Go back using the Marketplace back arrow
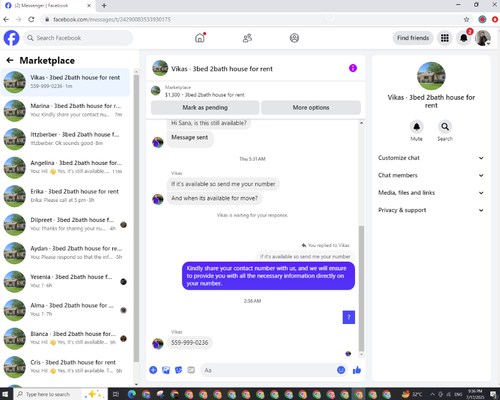Viewport: 500px width, 400px height. click(x=10, y=60)
